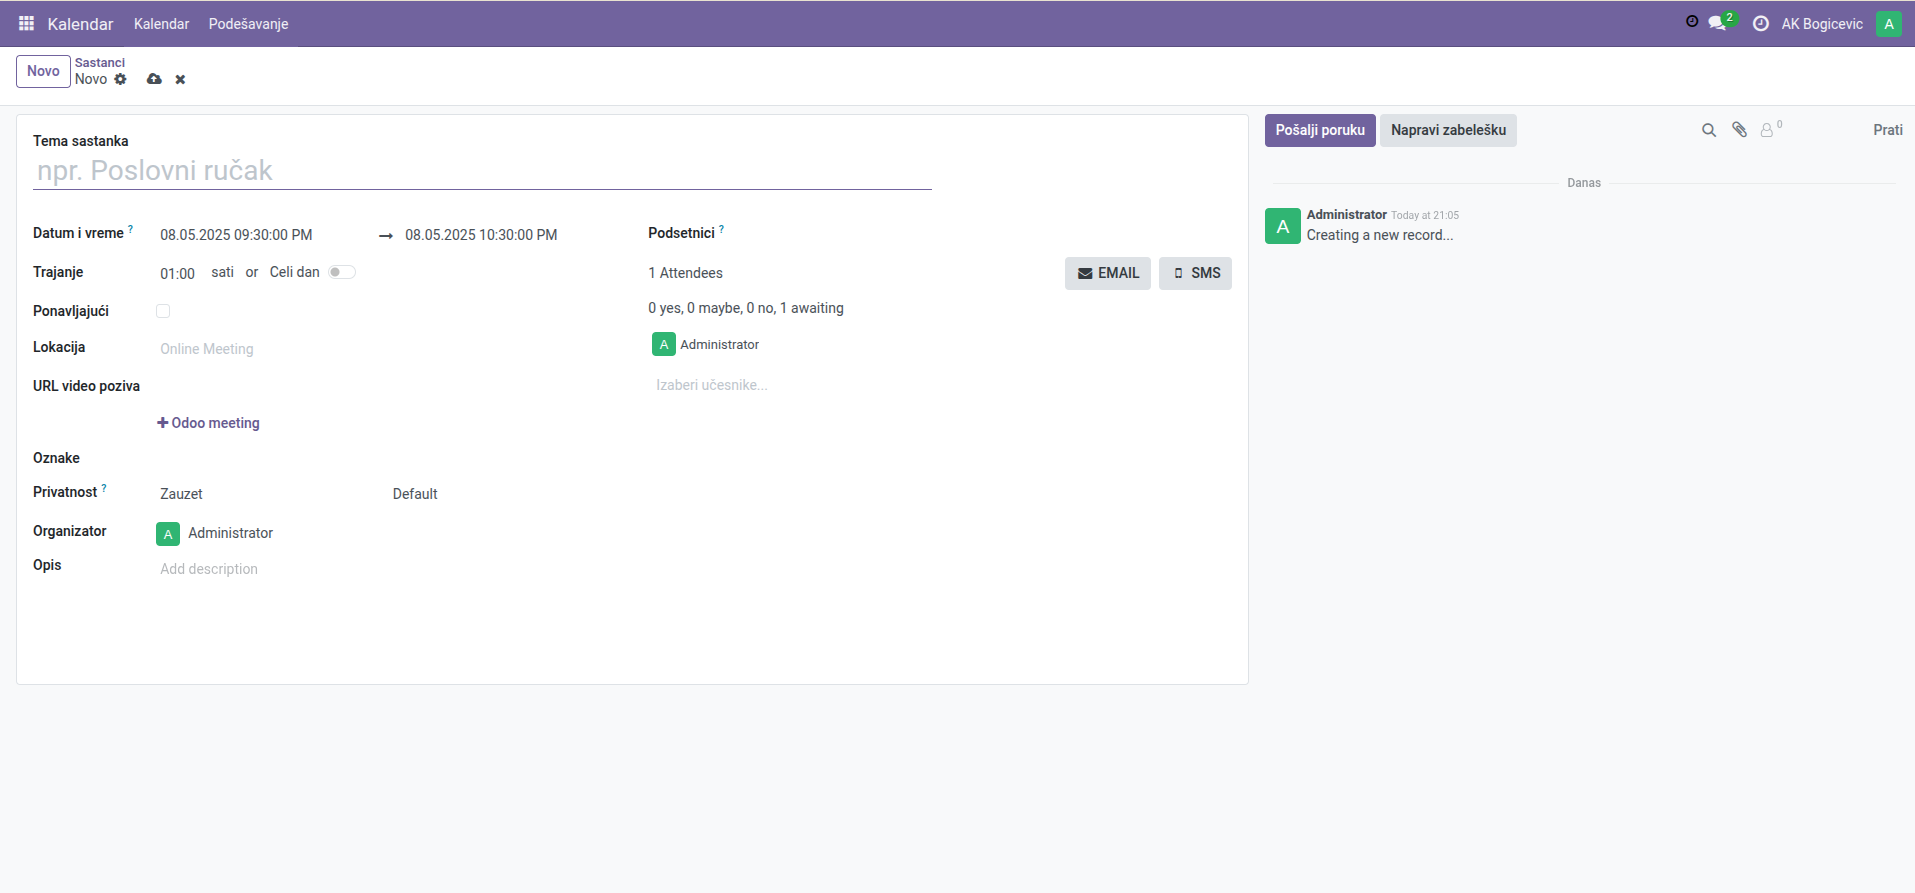This screenshot has height=893, width=1915.
Task: Add an Odoo meeting link
Action: (208, 423)
